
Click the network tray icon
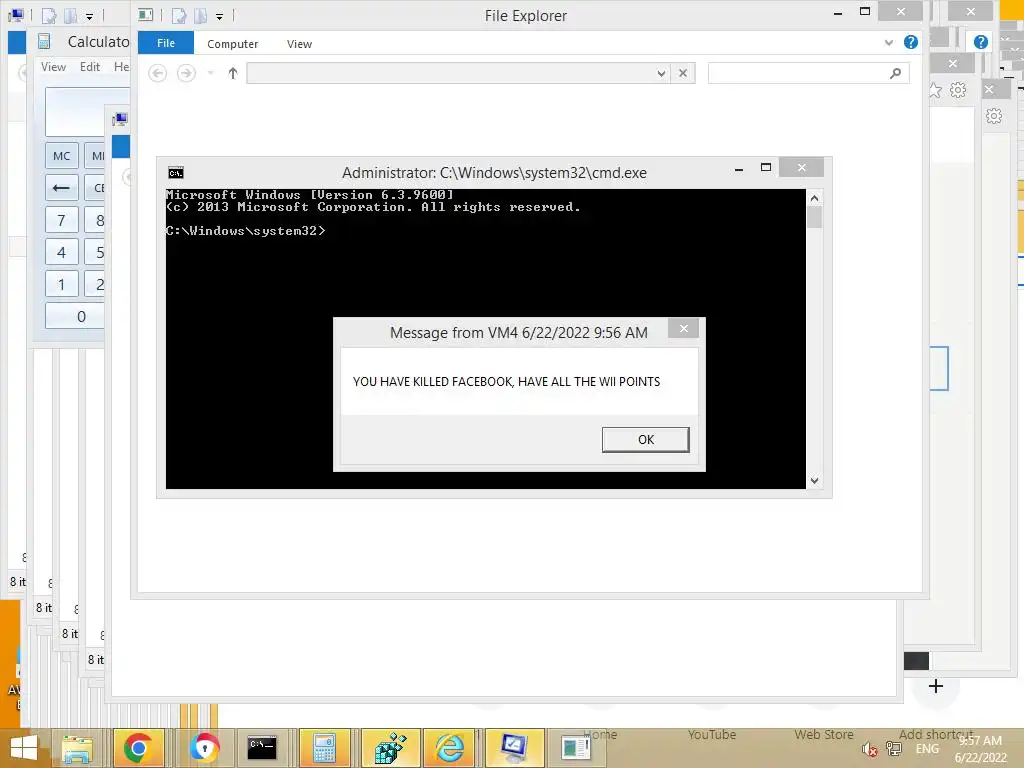(x=893, y=749)
